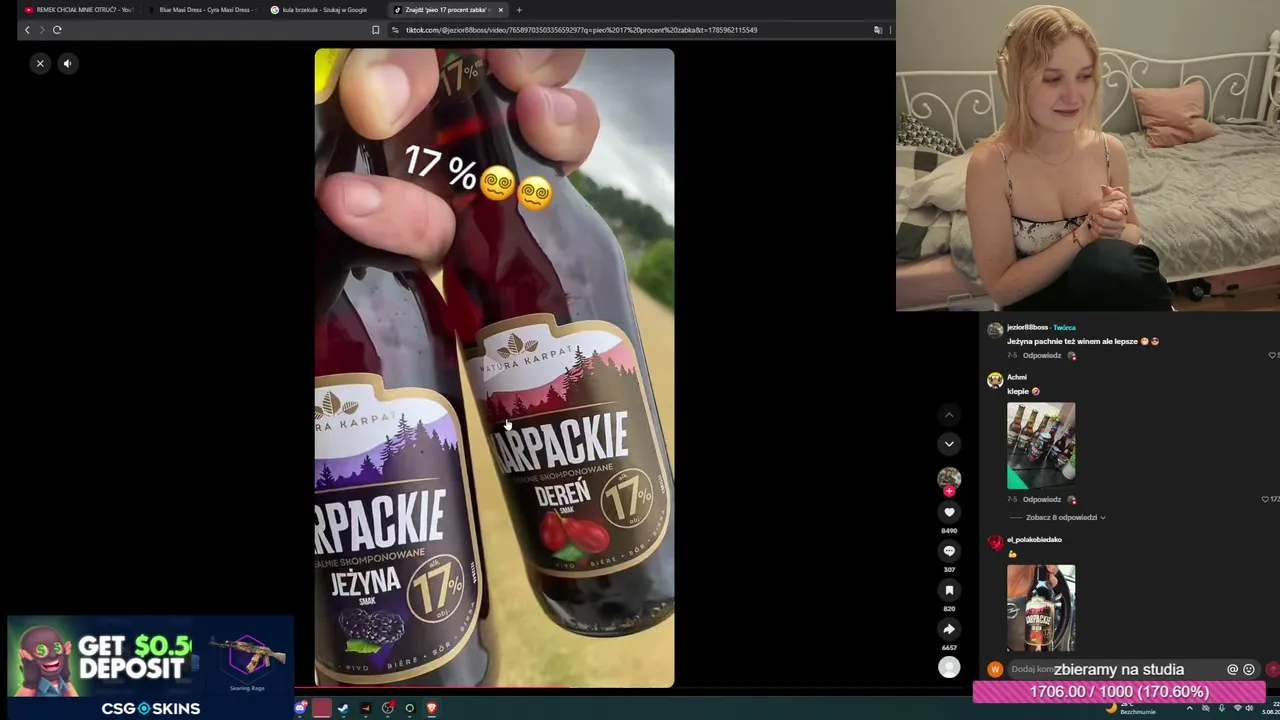1280x720 pixels.
Task: Switch to the Blue Maxi Dress tab
Action: 203,10
